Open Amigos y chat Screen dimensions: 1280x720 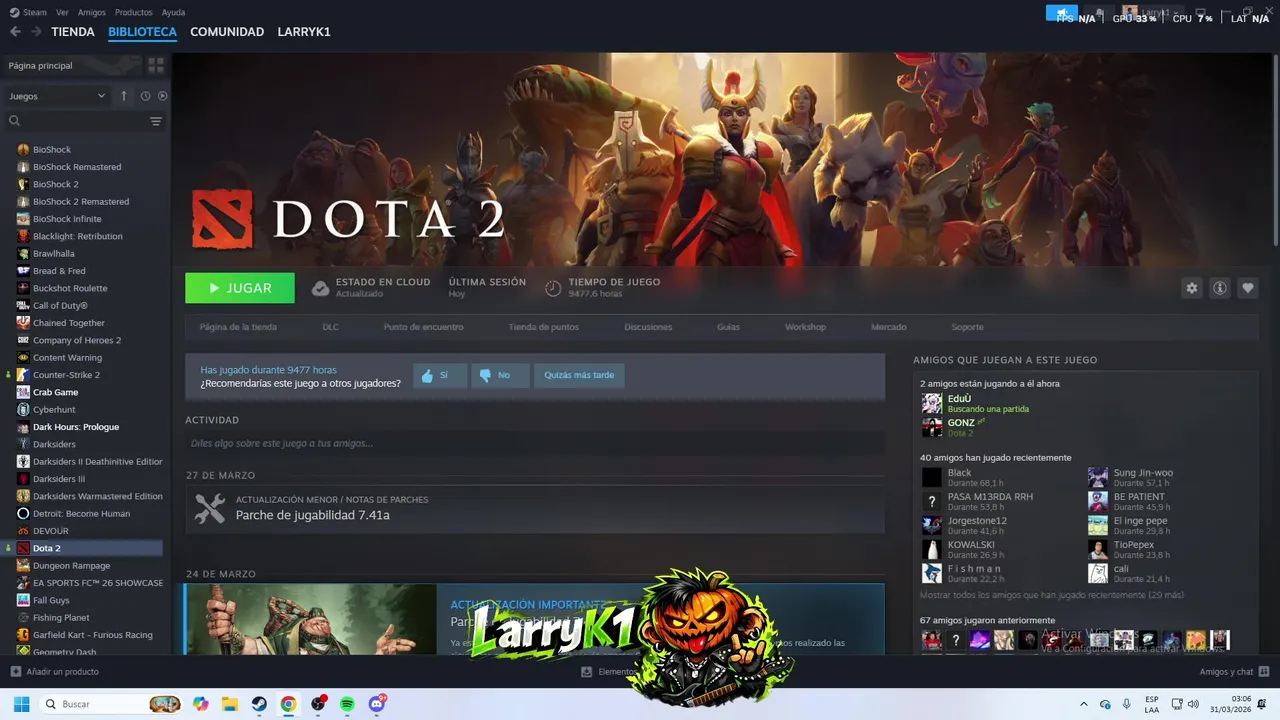pos(1234,672)
